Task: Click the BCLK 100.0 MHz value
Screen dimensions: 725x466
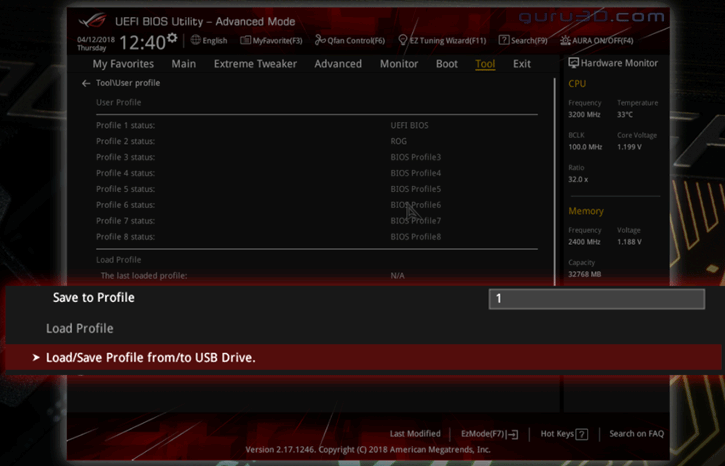Action: point(585,147)
